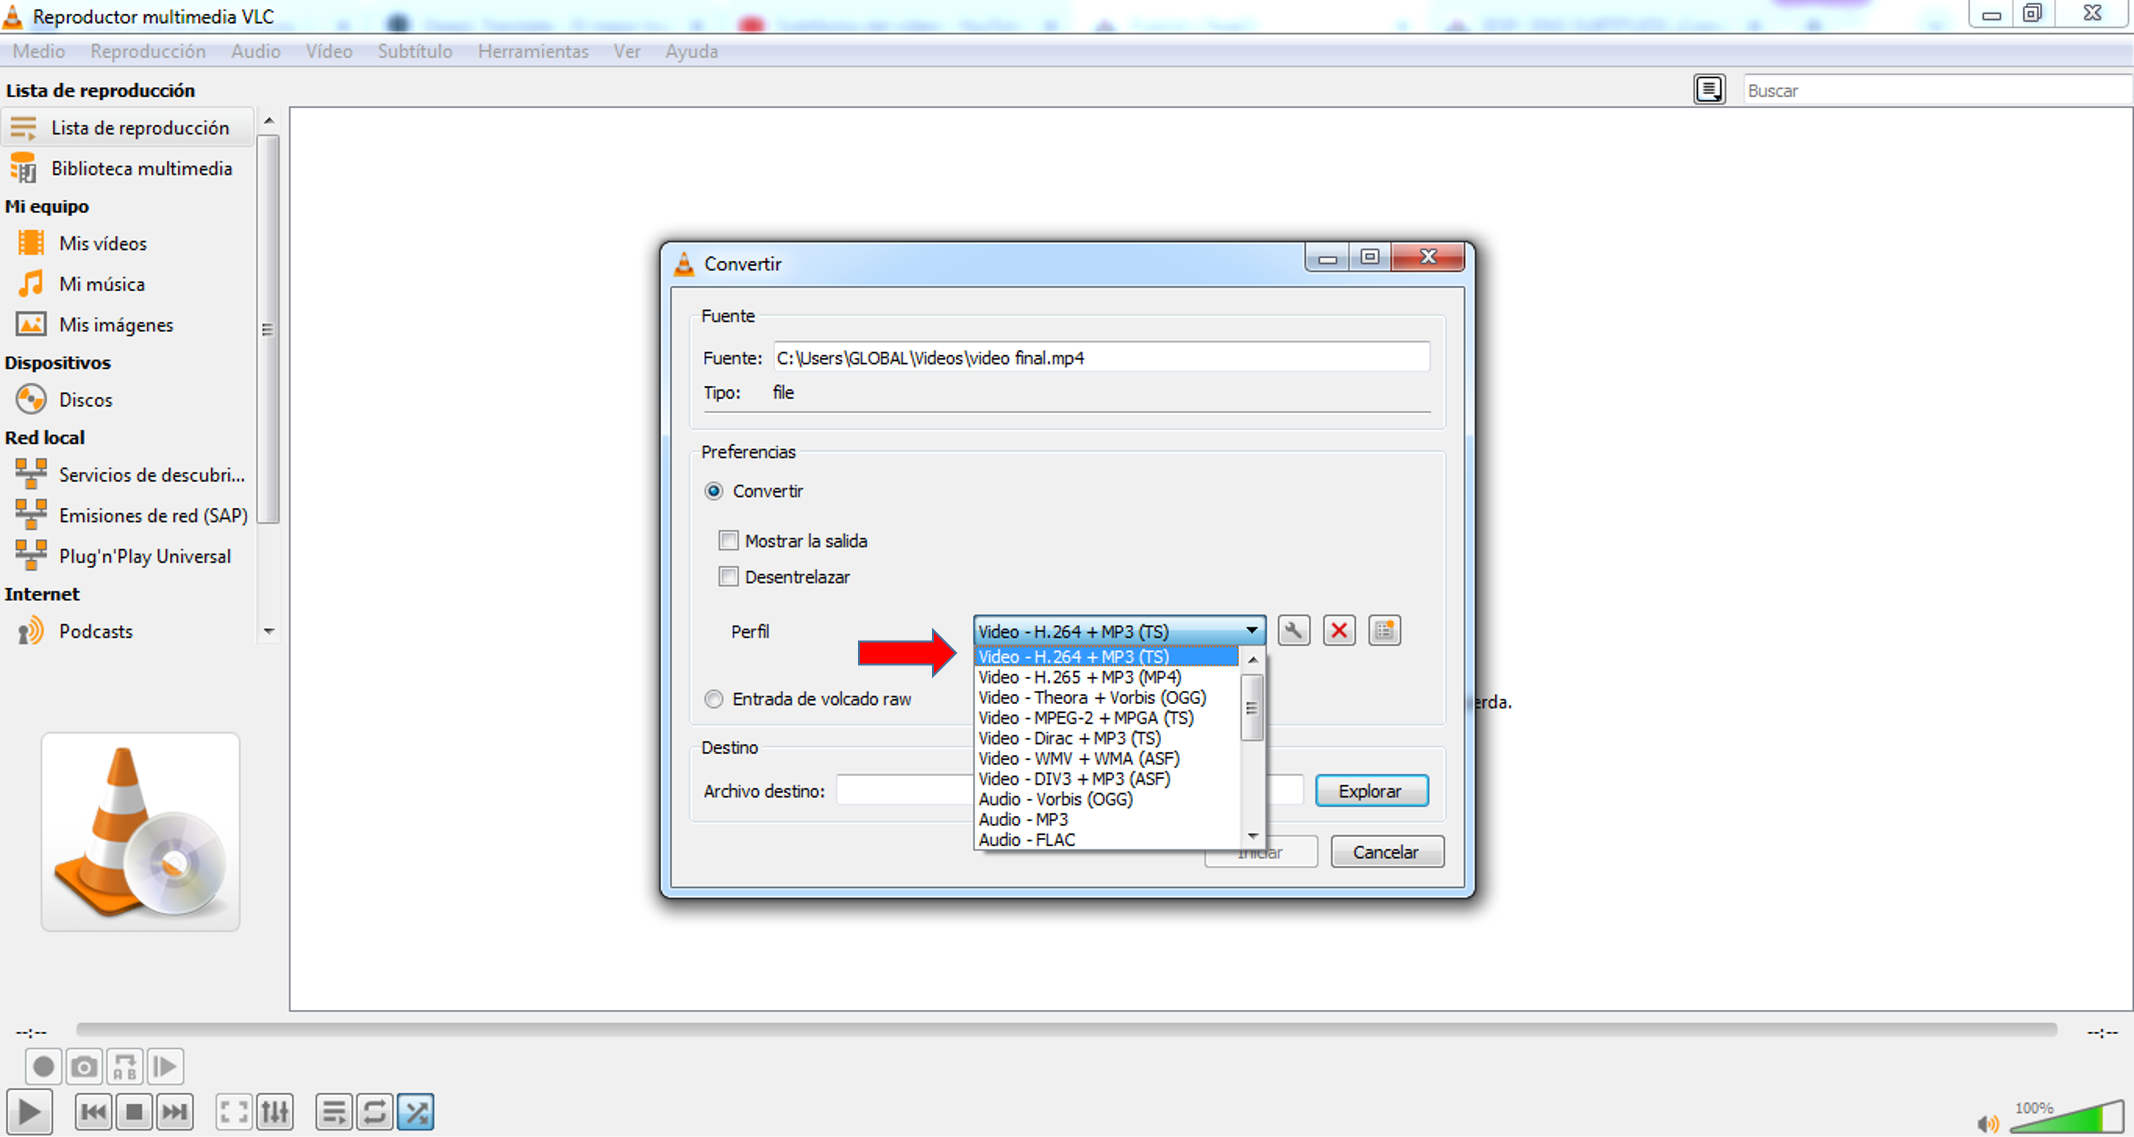Click the Fuente file path field
Screen dimensions: 2134x1137
click(1101, 358)
